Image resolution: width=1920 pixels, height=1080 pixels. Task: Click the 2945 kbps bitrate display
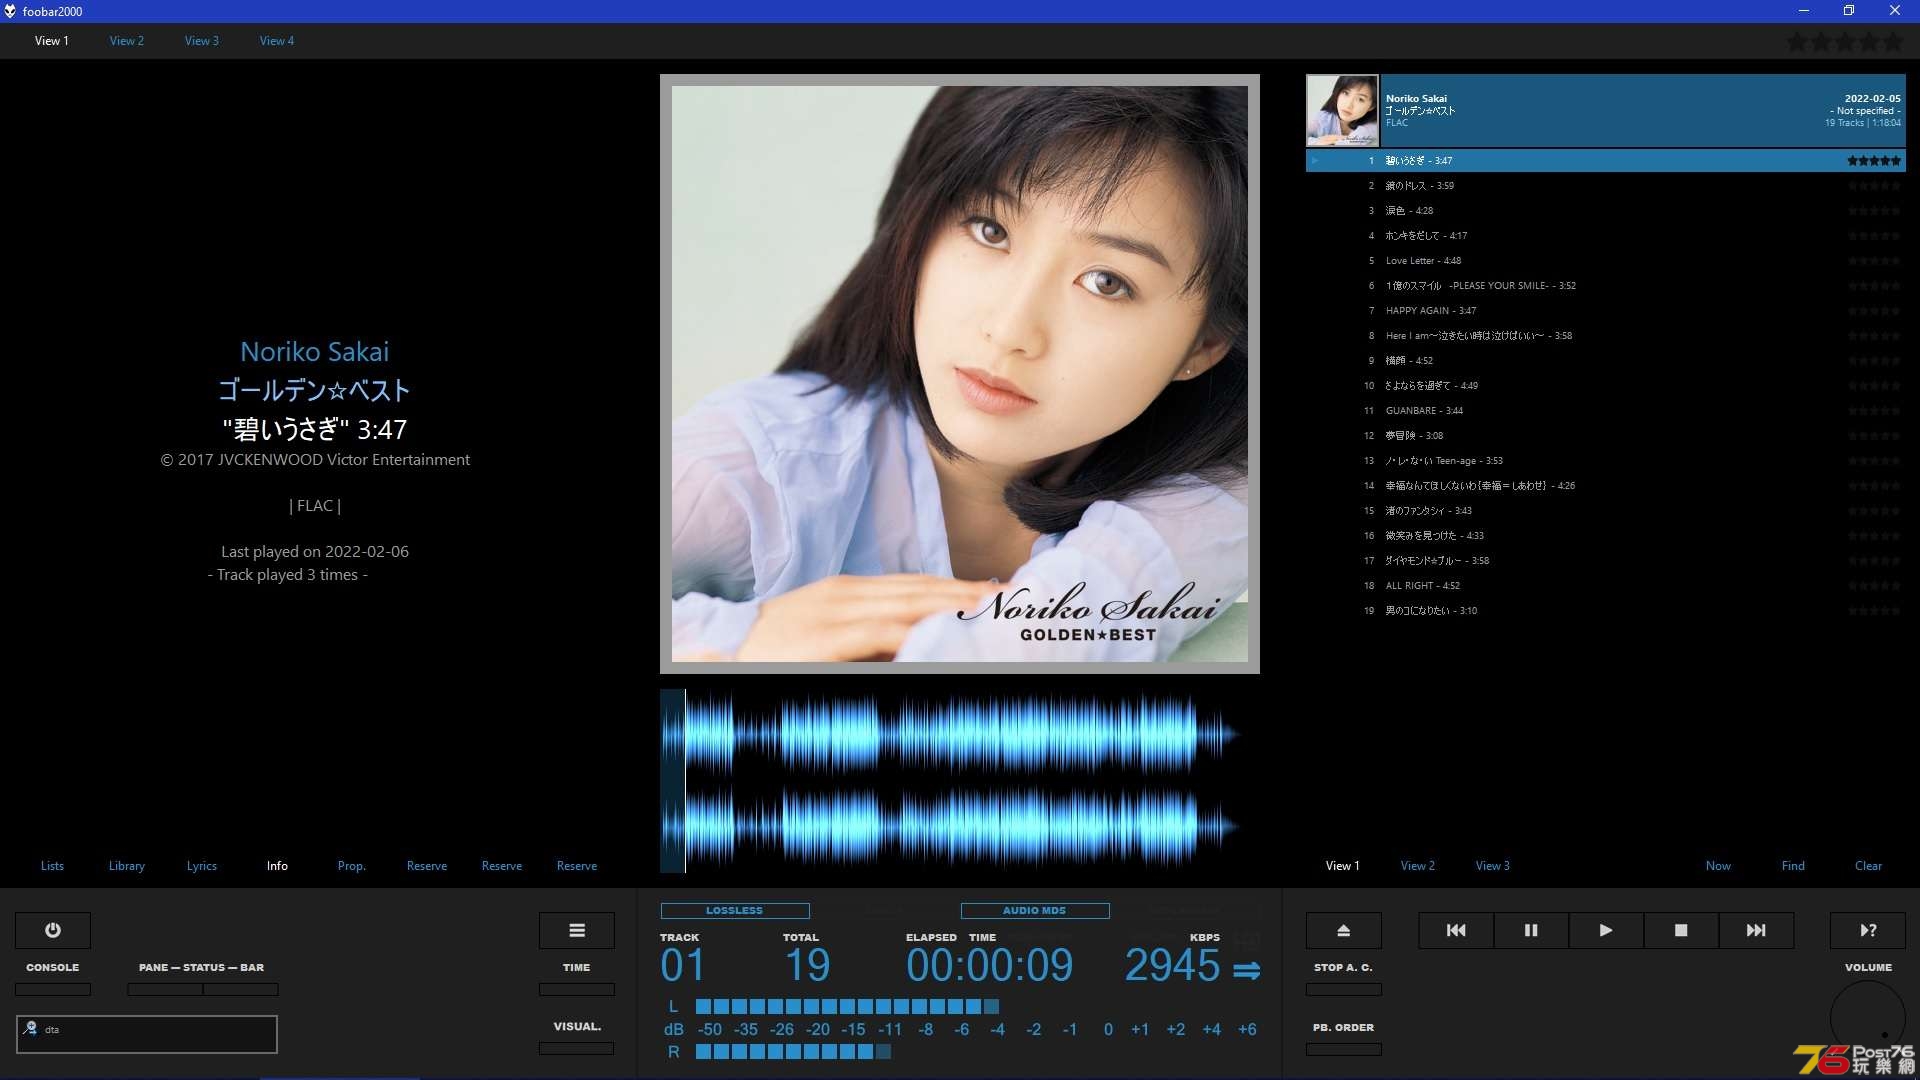(1173, 966)
